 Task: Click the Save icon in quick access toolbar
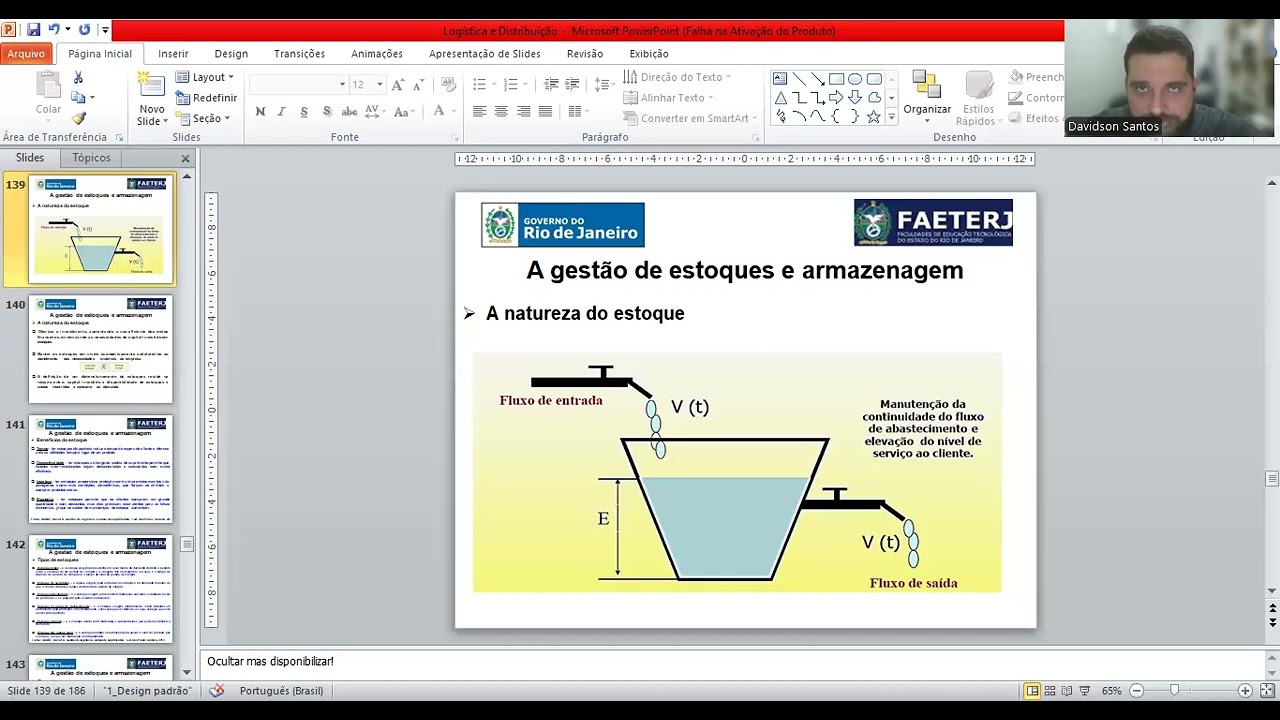33,30
